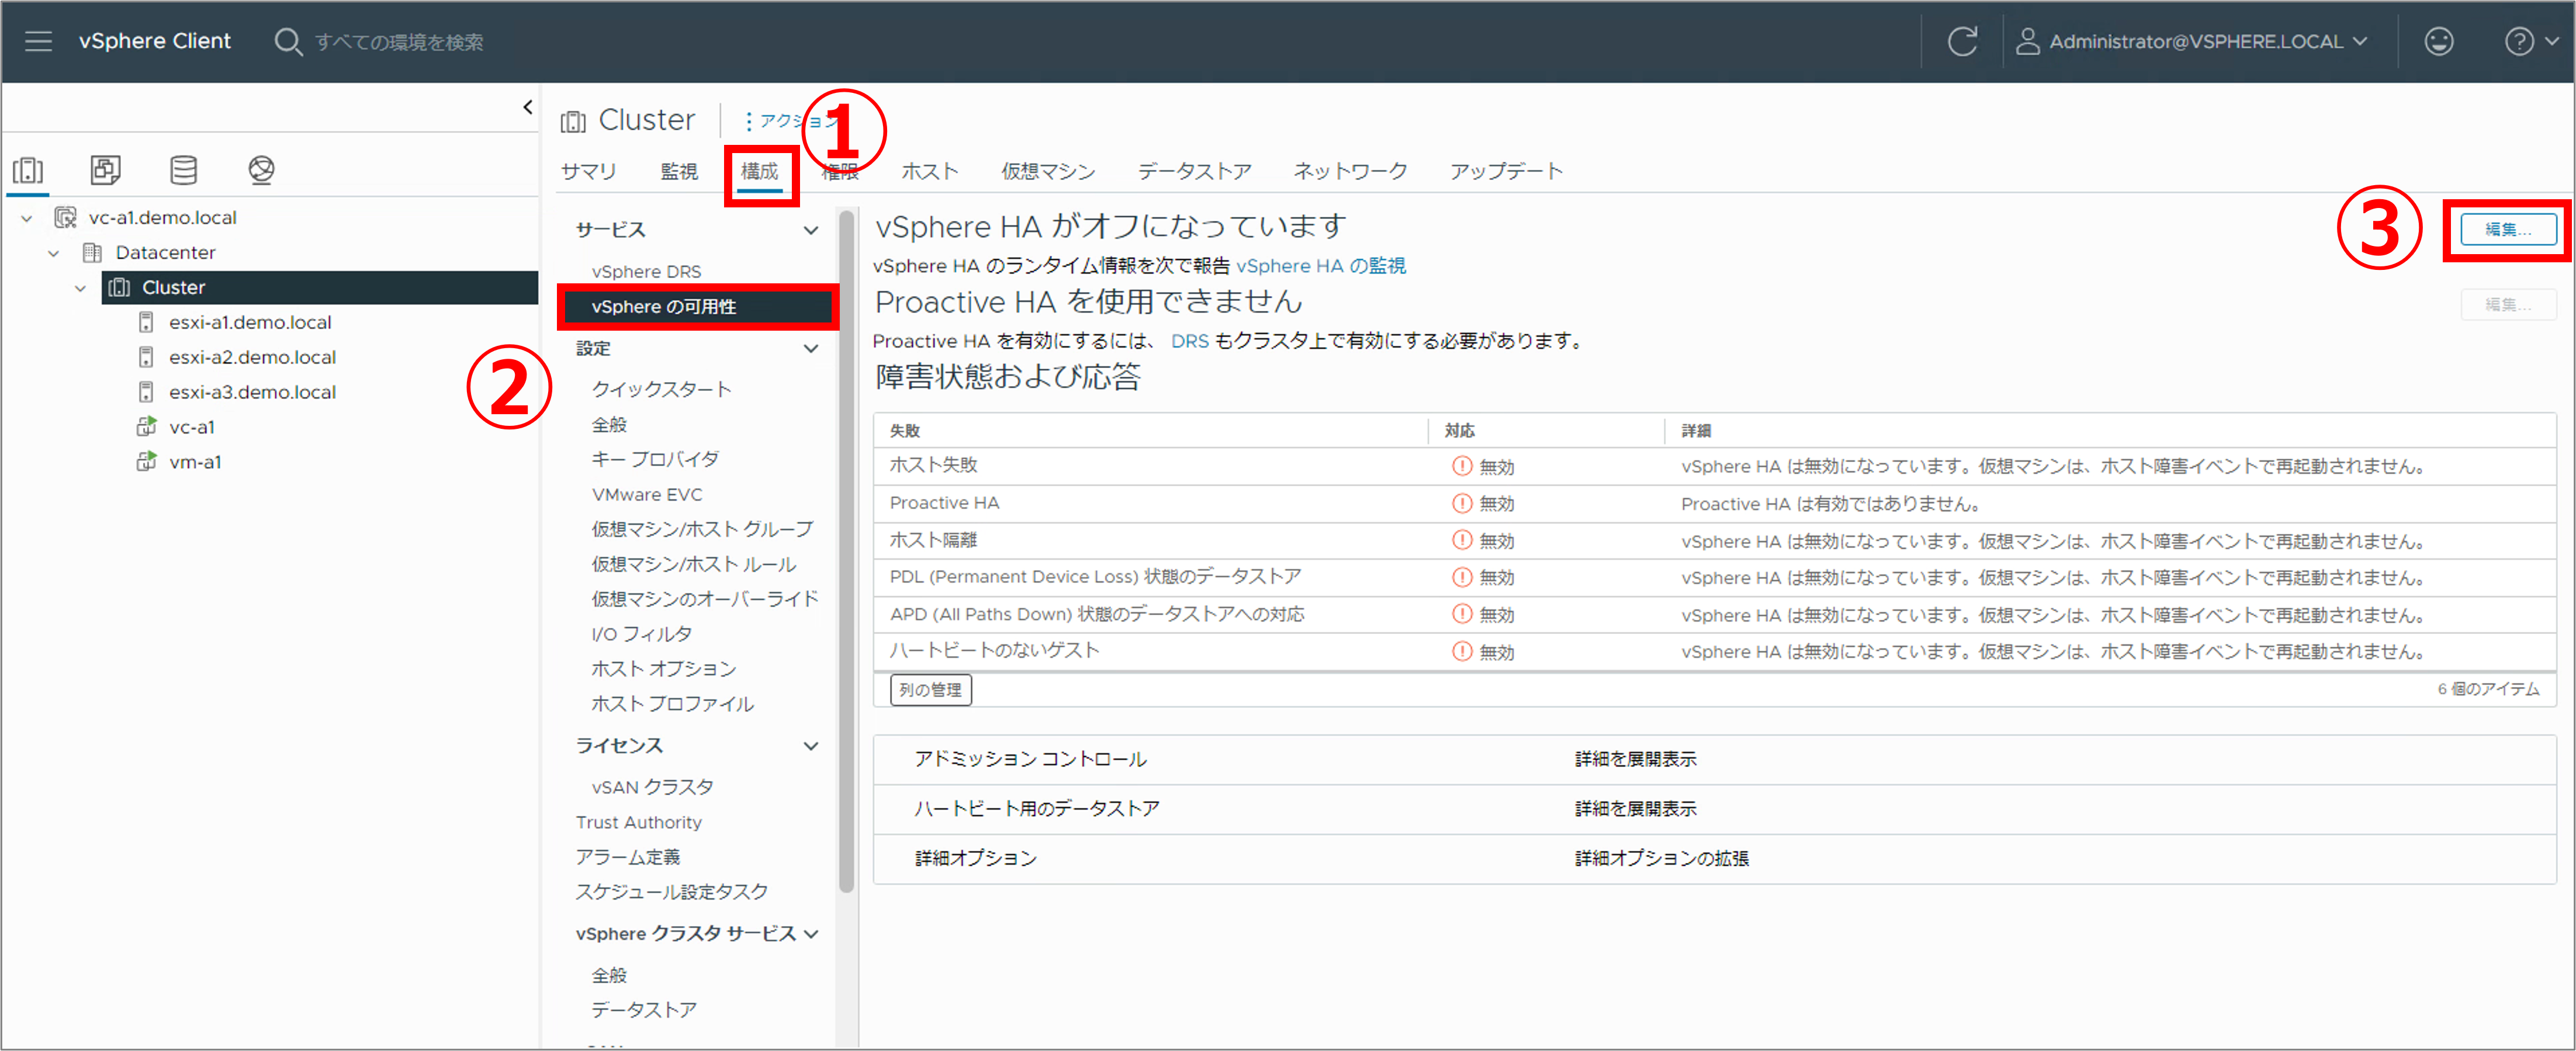
Task: Open the help question mark menu
Action: click(2520, 41)
